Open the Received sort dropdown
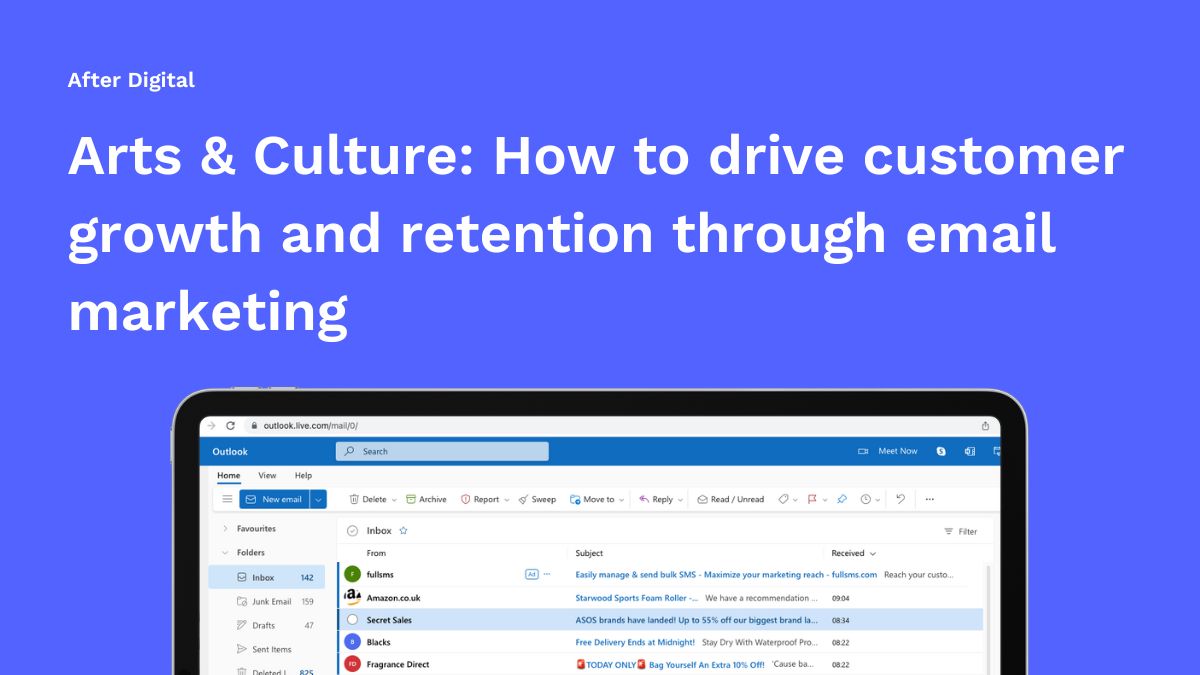 [x=854, y=553]
